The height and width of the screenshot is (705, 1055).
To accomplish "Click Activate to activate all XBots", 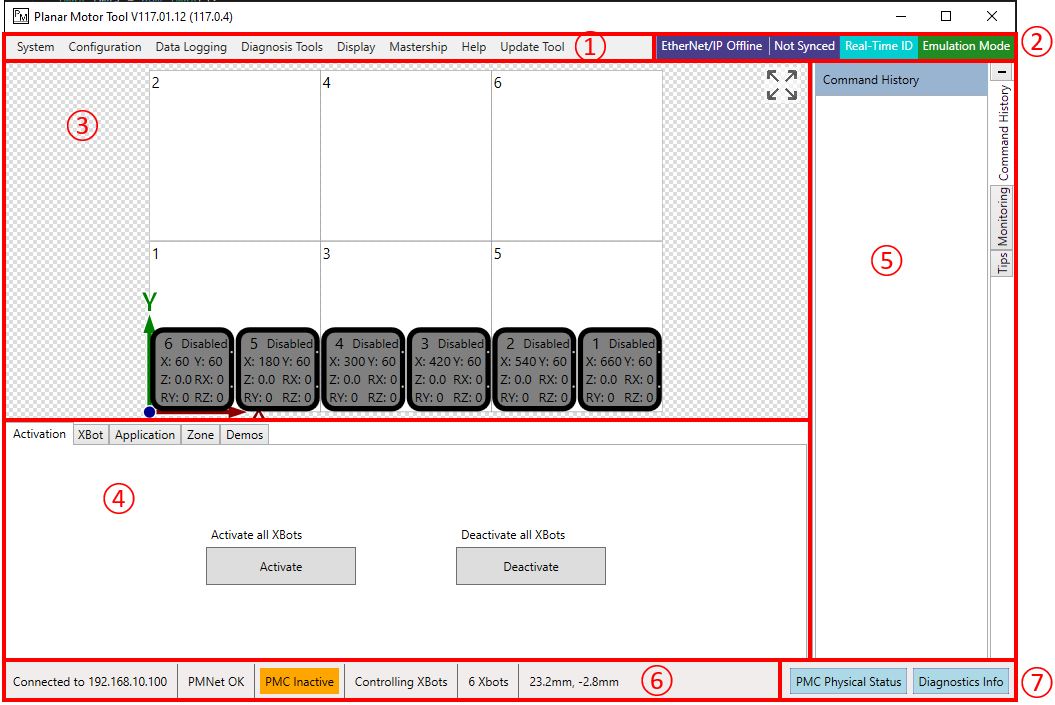I will pos(280,566).
